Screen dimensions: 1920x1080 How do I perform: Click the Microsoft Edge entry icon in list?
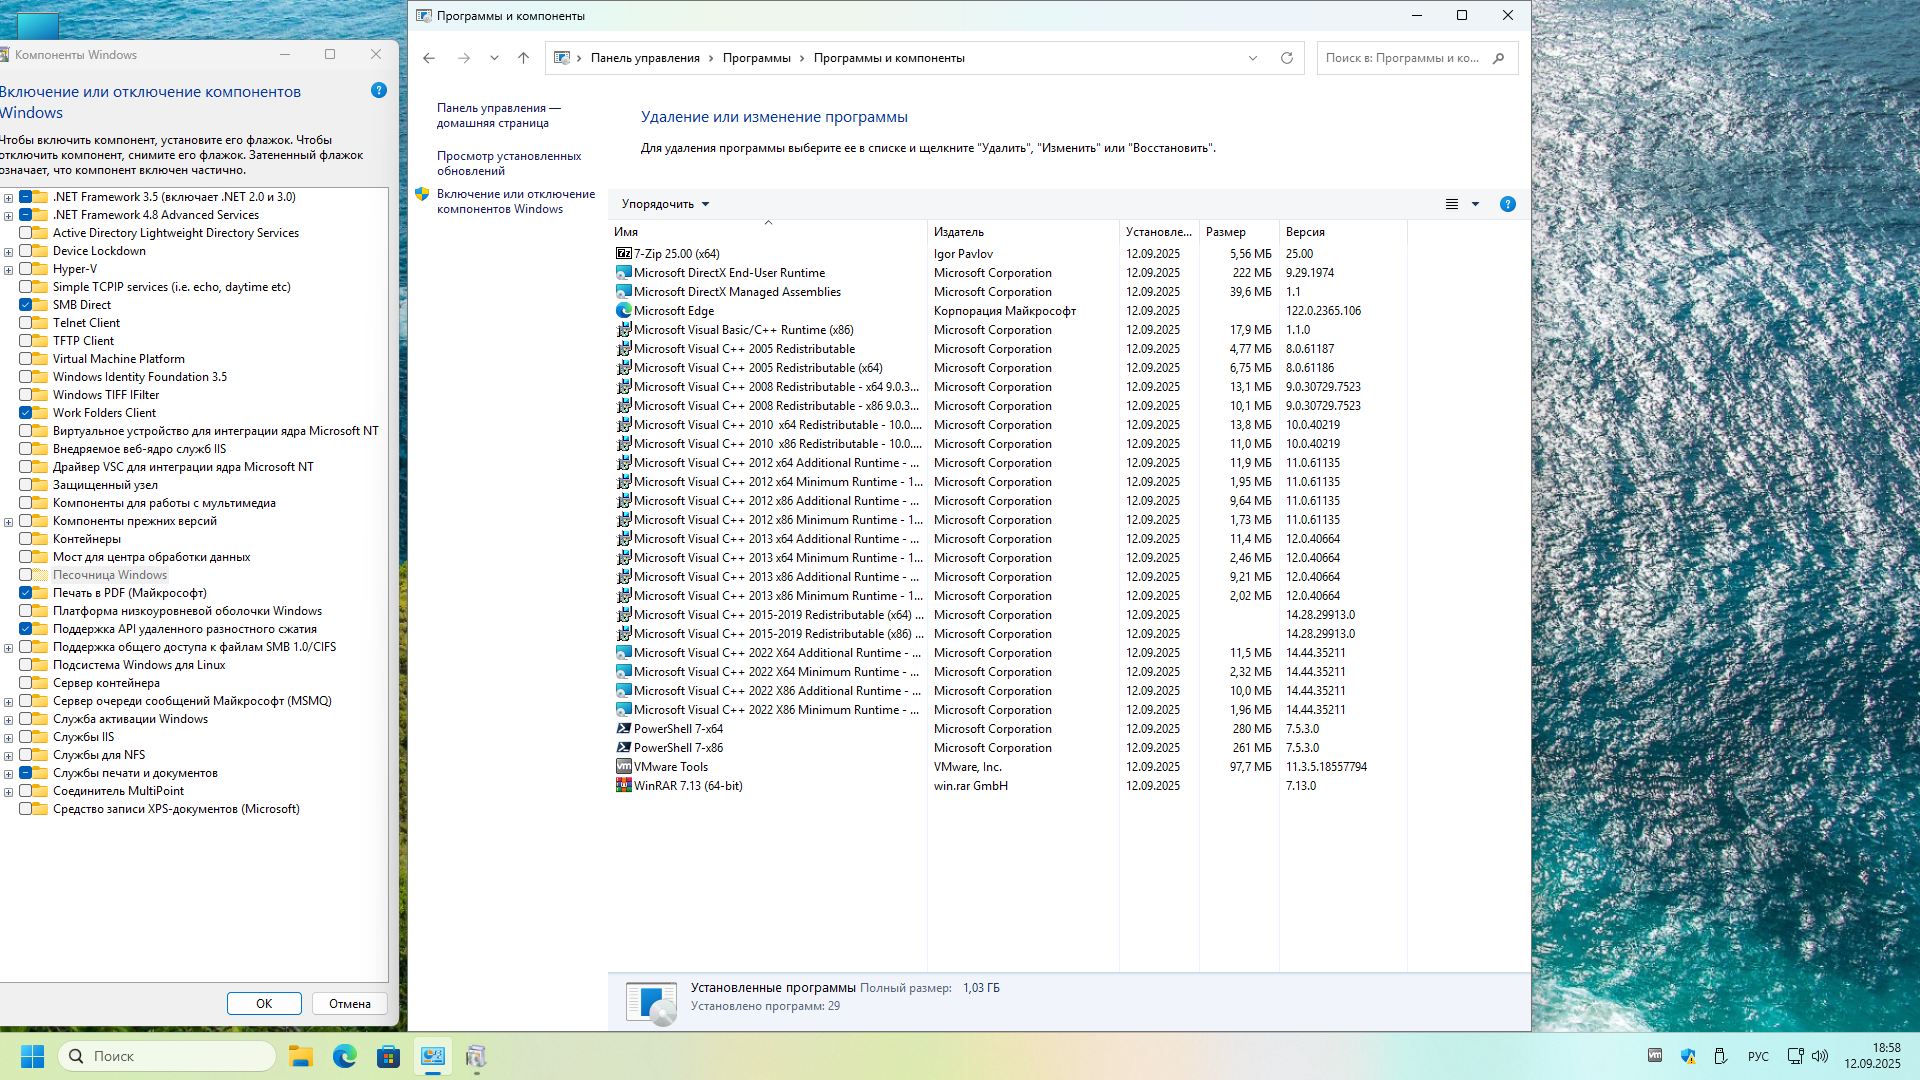624,311
